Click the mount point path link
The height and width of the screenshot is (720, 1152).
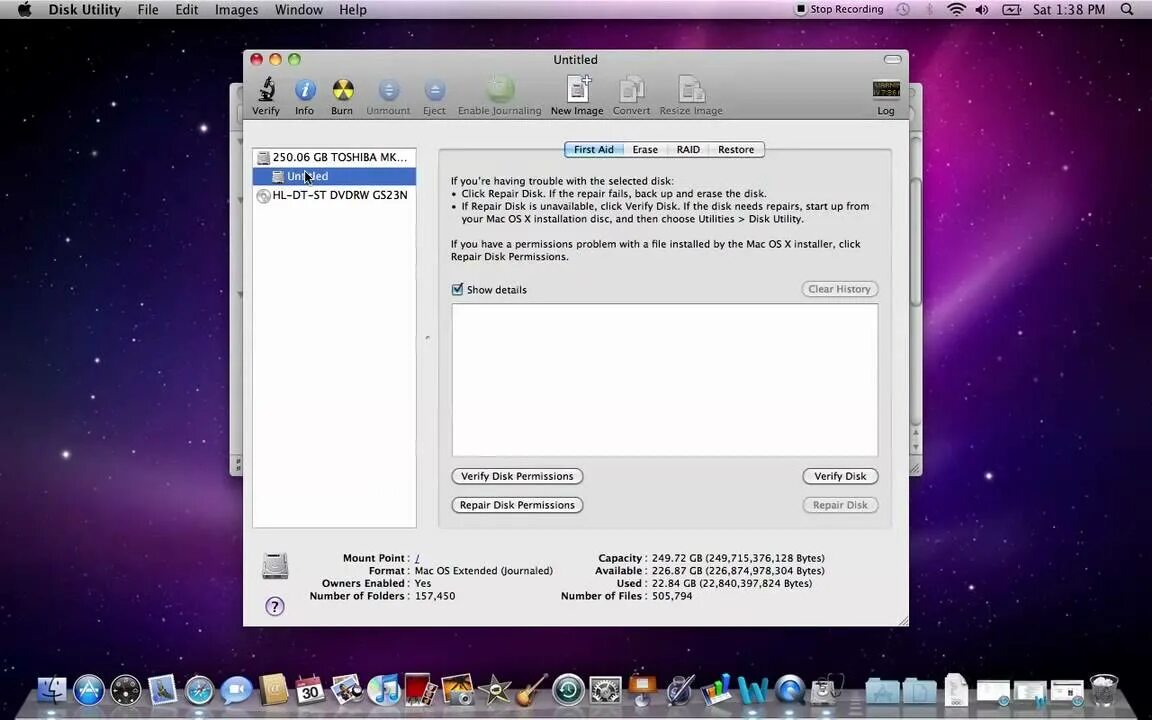[417, 558]
